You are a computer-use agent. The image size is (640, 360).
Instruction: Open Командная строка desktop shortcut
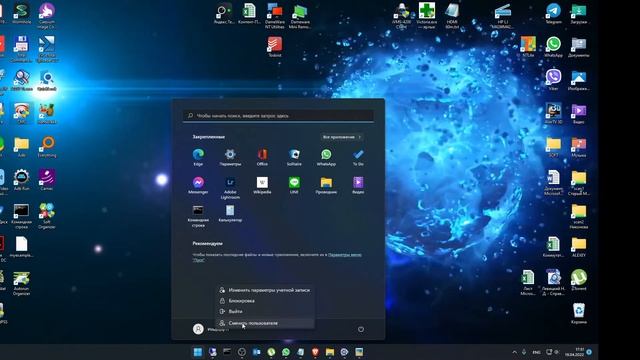(21, 216)
